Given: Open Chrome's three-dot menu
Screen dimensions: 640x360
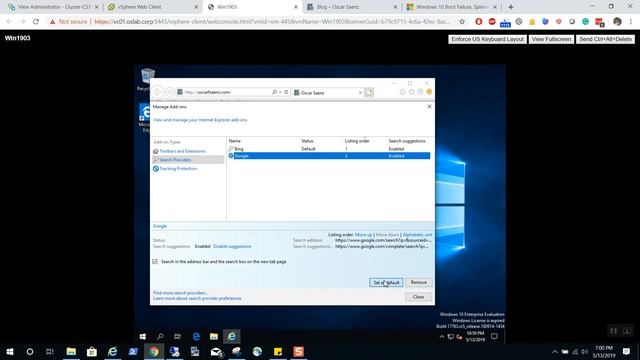Looking at the screenshot, I should (x=631, y=22).
